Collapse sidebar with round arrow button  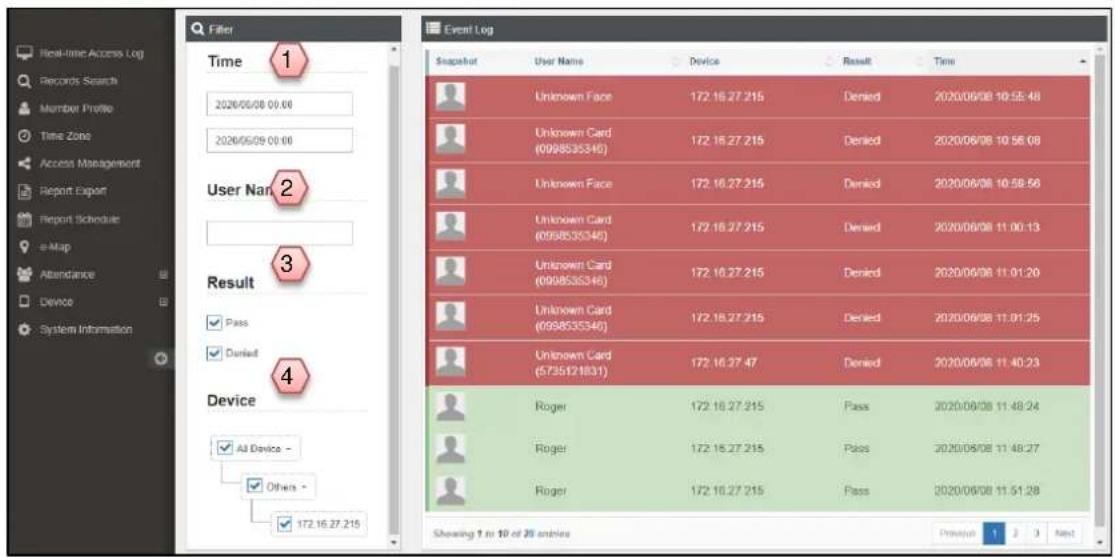161,358
